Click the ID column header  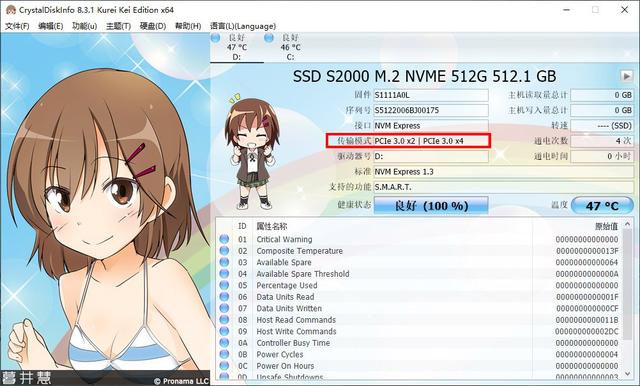point(242,226)
